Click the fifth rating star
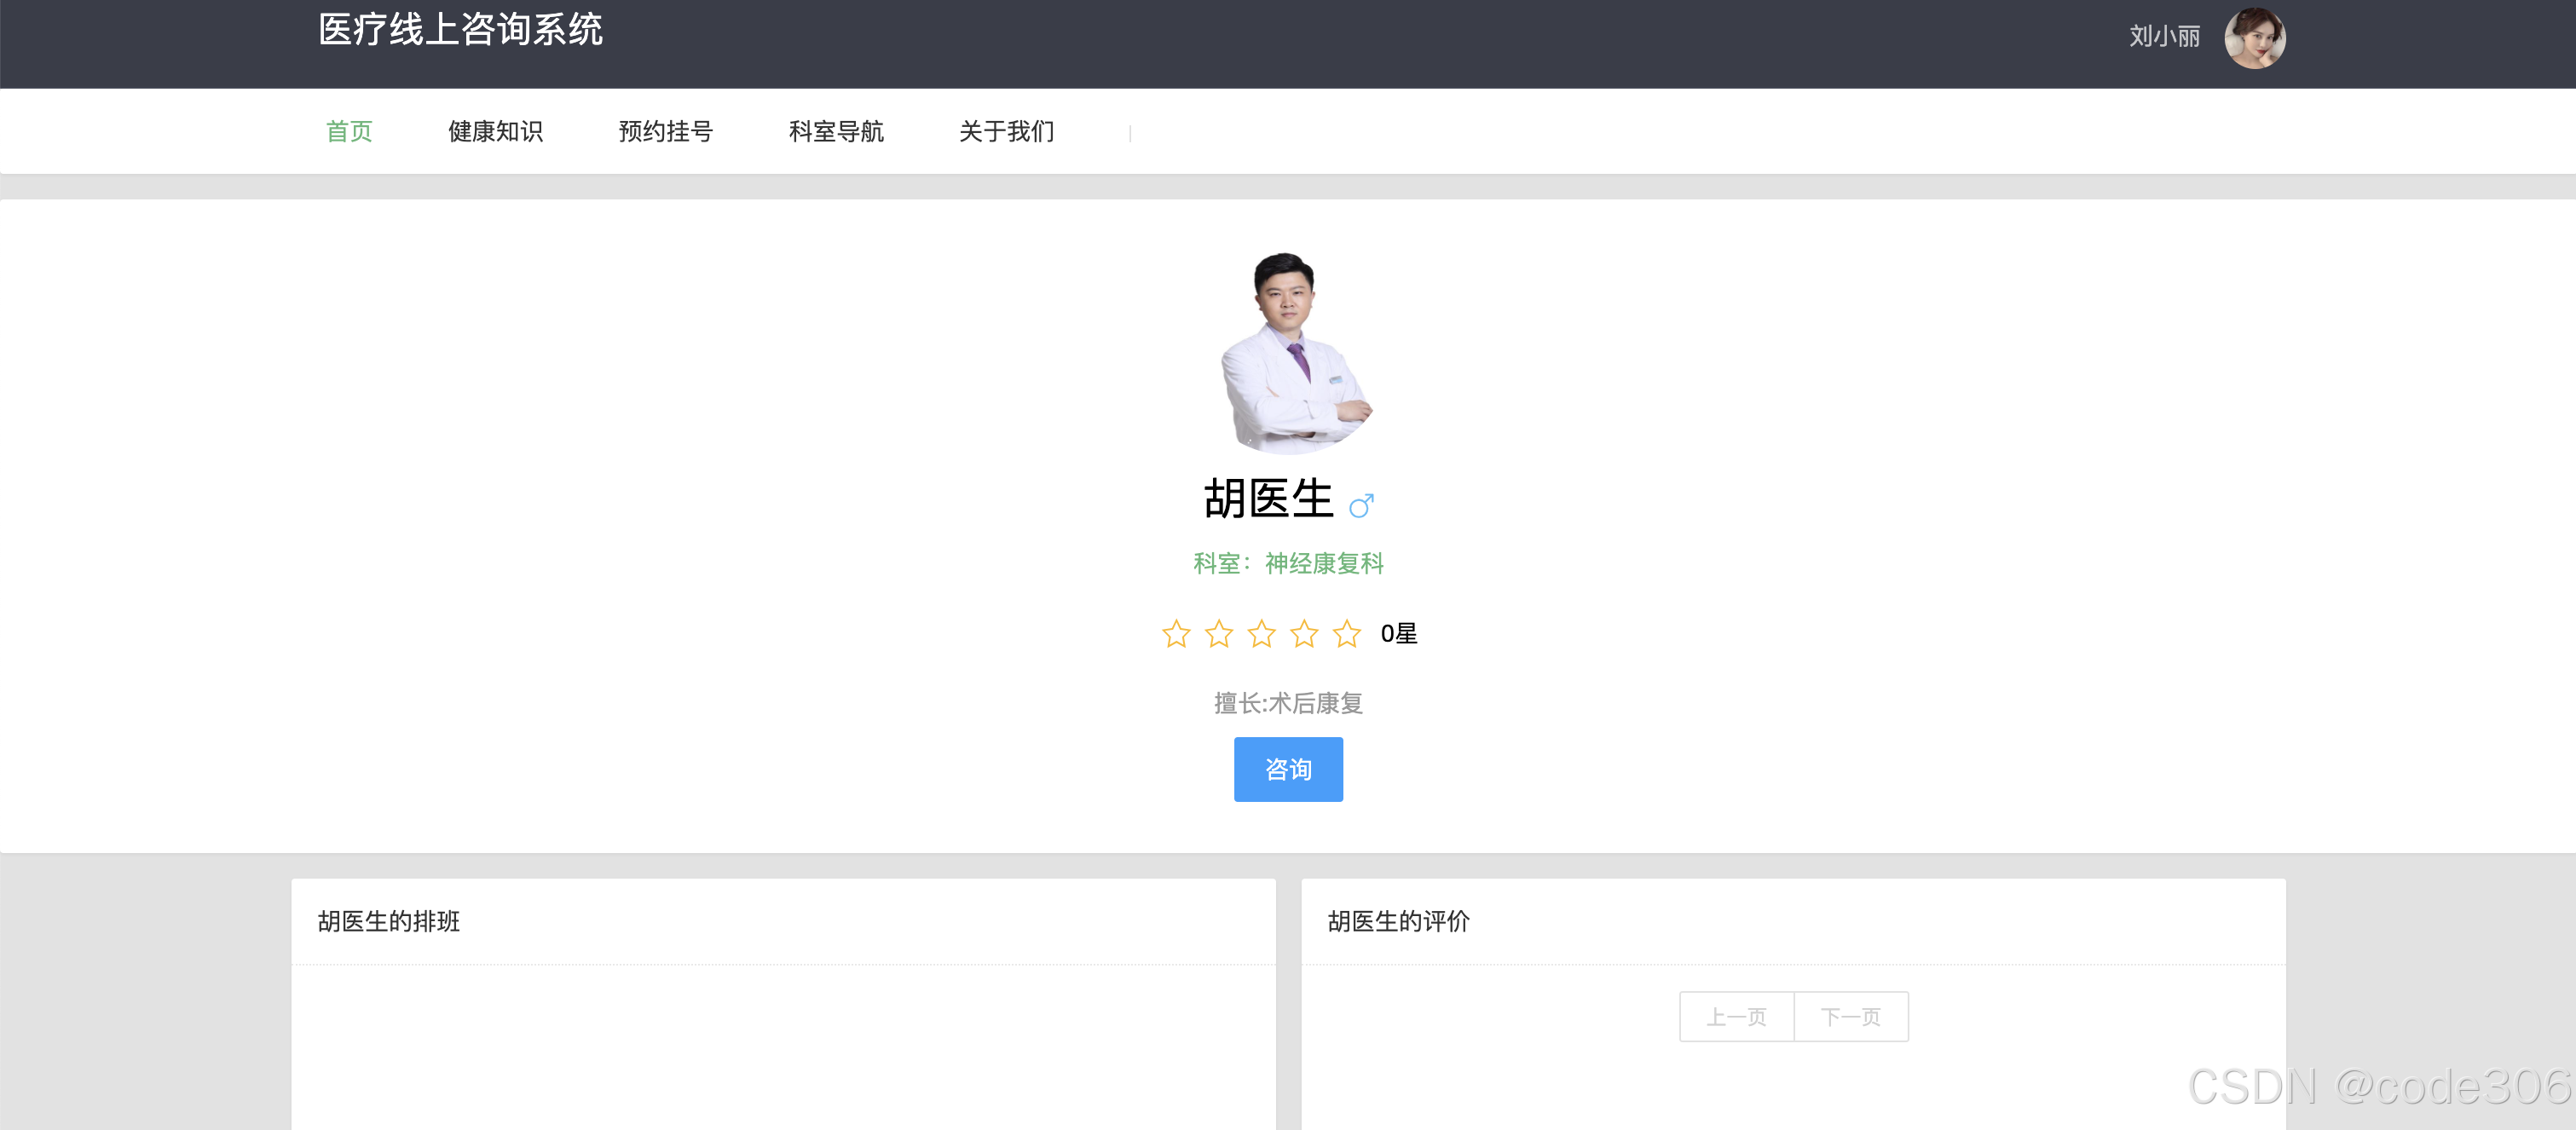 coord(1347,634)
